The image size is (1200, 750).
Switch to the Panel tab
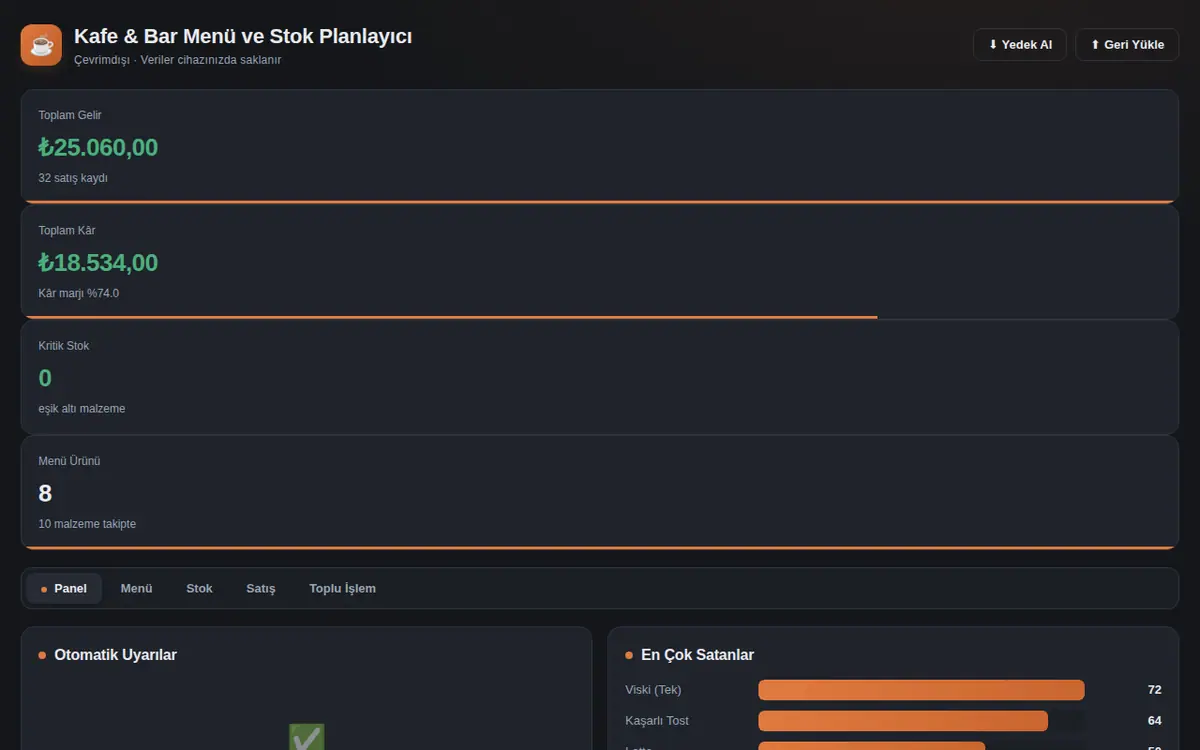pyautogui.click(x=64, y=588)
